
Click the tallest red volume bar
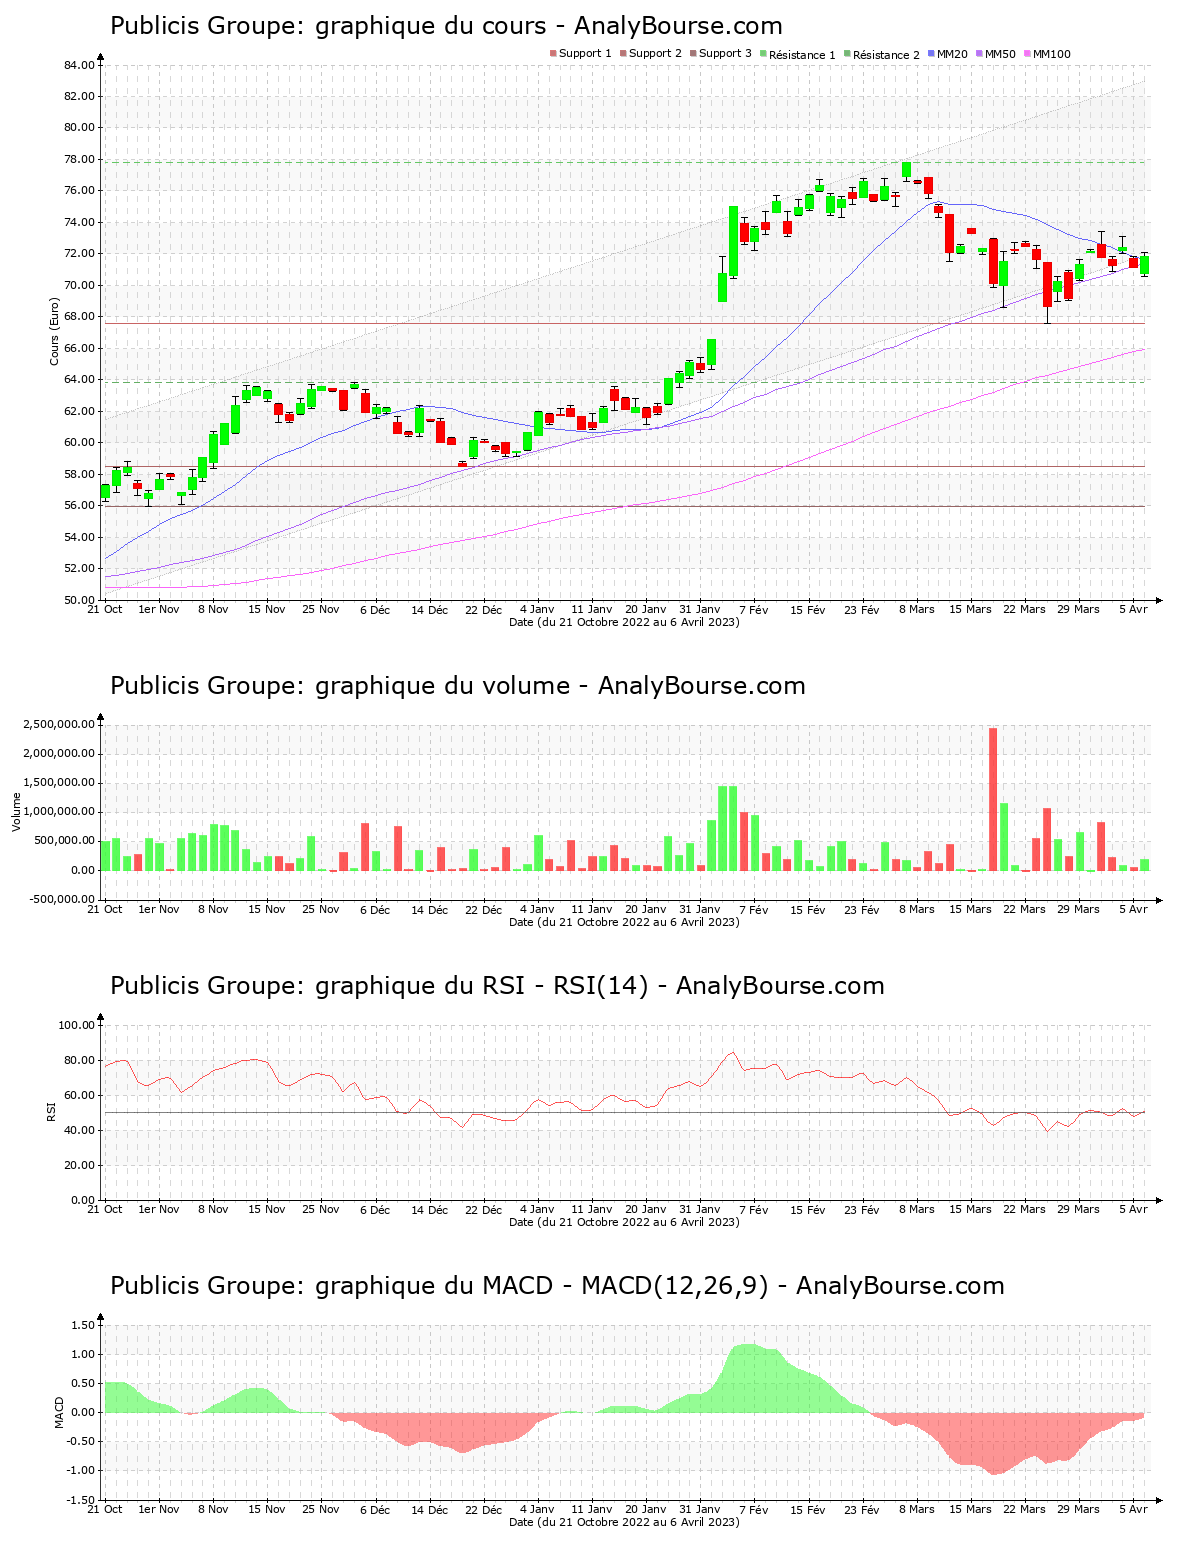[993, 798]
